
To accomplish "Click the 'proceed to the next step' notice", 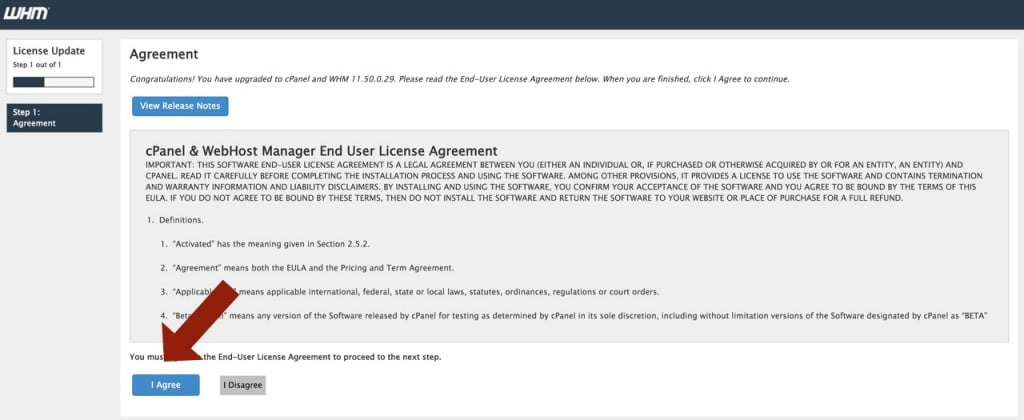I will [x=285, y=357].
